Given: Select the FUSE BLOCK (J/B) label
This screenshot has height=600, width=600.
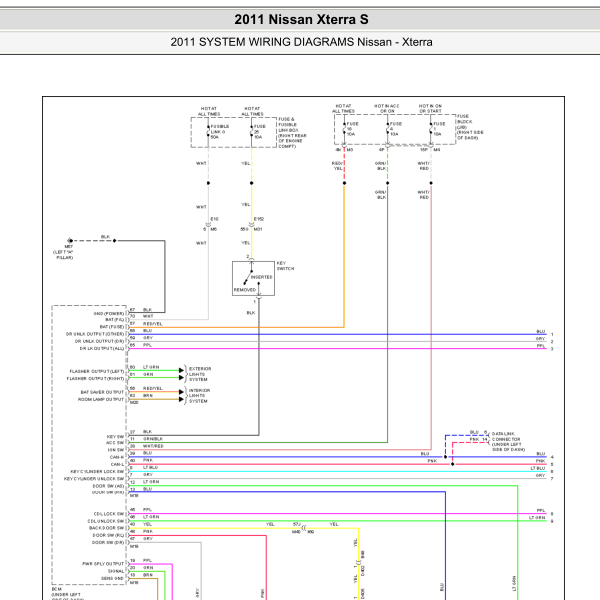Looking at the screenshot, I should click(470, 127).
